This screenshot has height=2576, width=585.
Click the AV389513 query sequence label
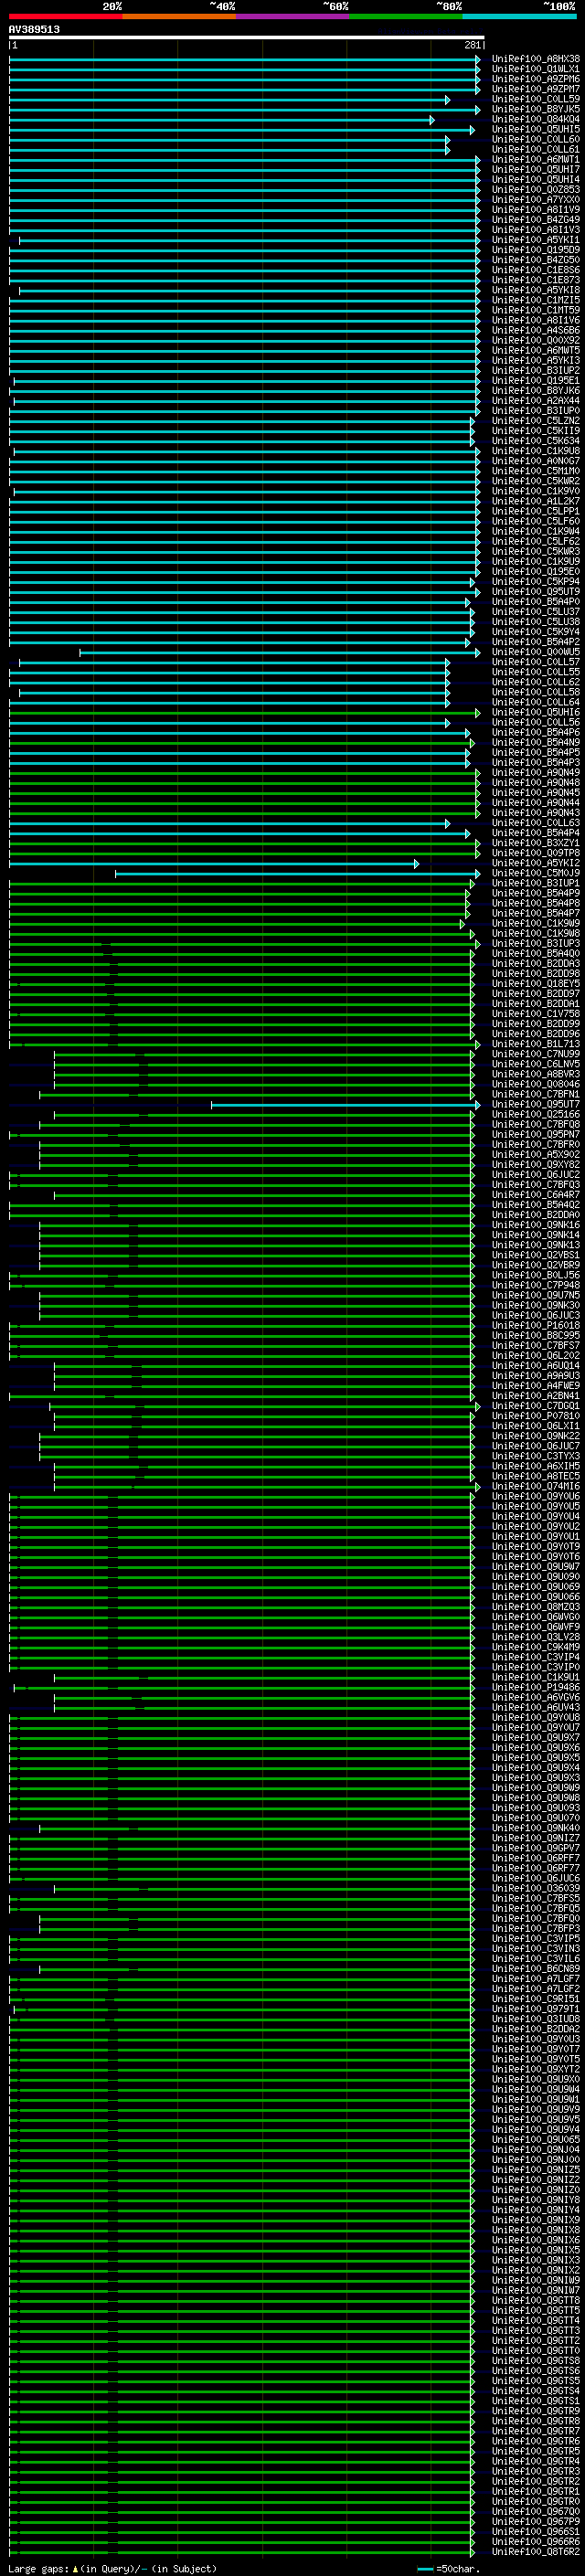click(x=34, y=29)
